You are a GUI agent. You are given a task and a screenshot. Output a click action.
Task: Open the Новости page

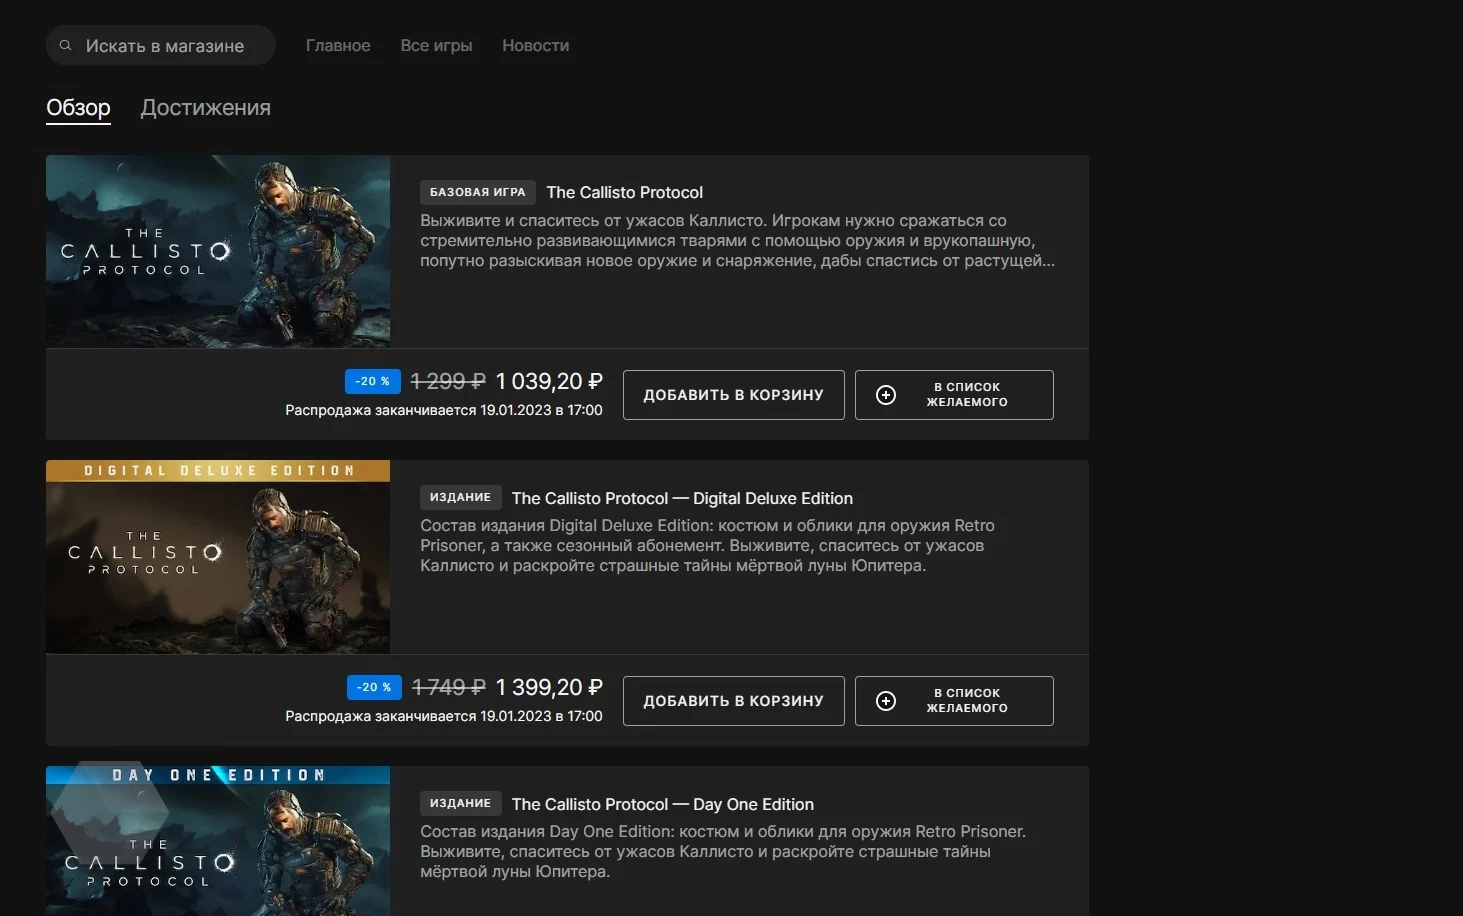pyautogui.click(x=536, y=46)
